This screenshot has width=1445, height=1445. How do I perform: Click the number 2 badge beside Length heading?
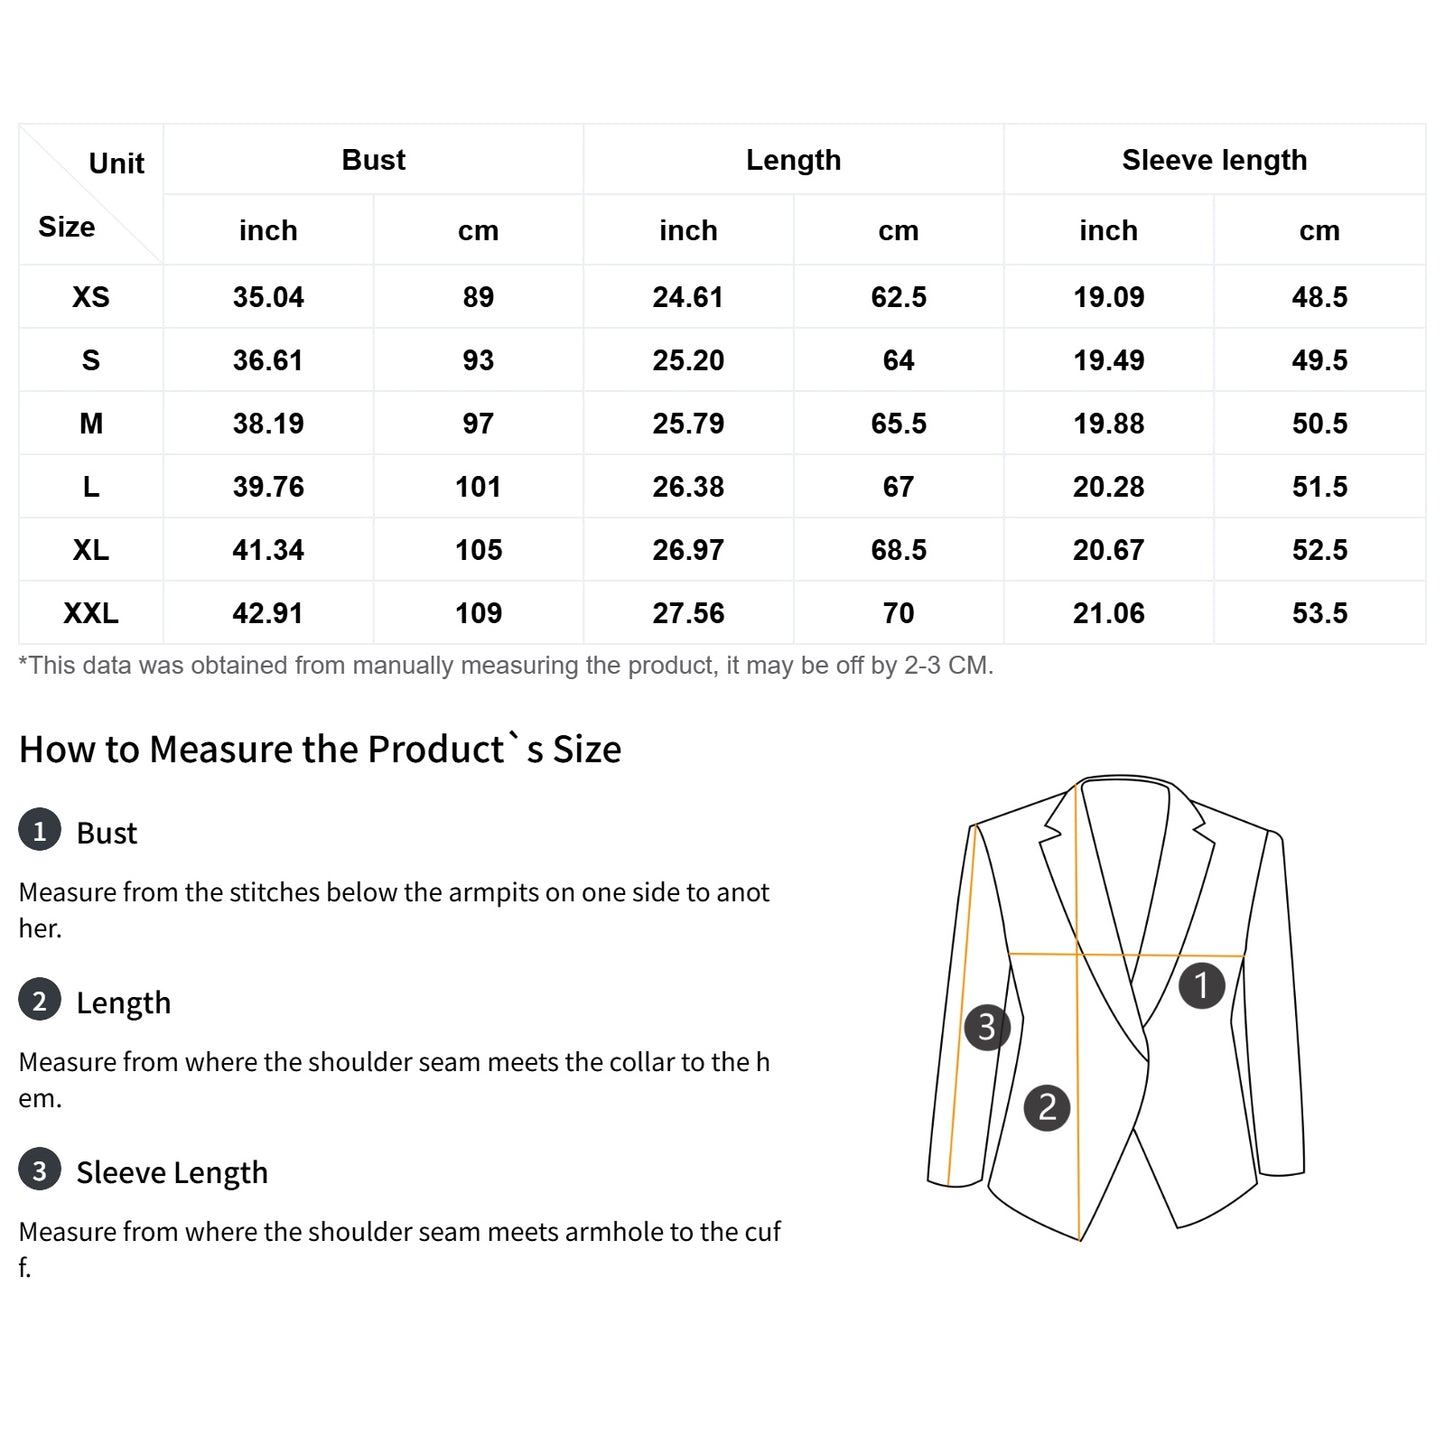[39, 1001]
